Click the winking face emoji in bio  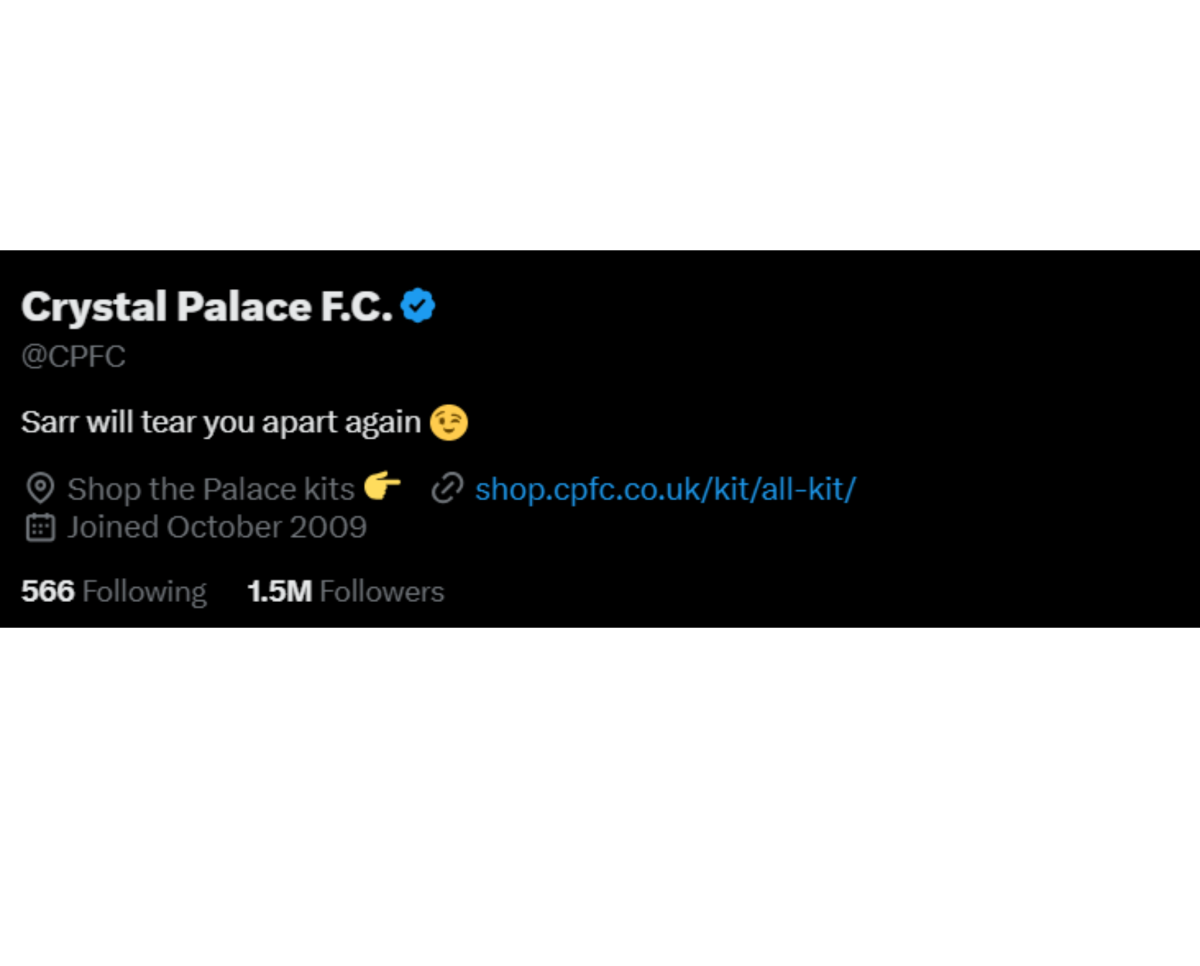(x=449, y=422)
